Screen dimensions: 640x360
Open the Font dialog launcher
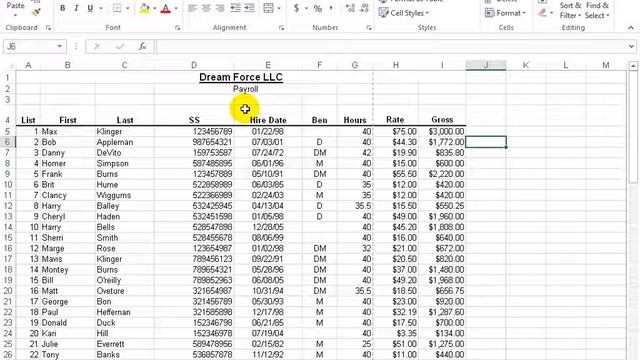pos(178,28)
